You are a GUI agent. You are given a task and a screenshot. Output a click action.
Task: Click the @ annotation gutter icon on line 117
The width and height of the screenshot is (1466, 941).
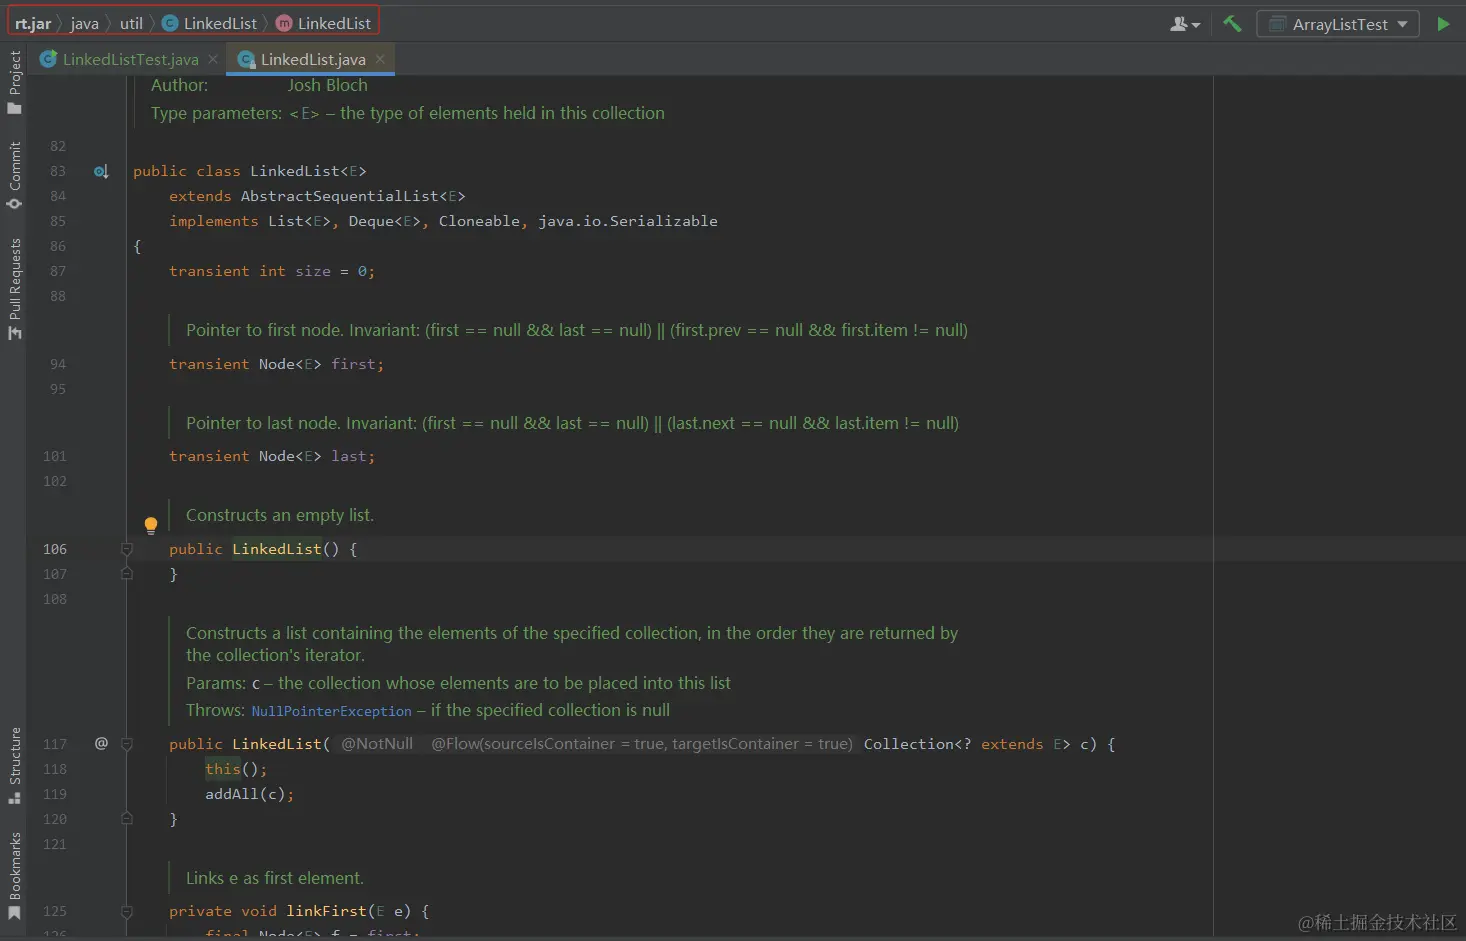101,743
